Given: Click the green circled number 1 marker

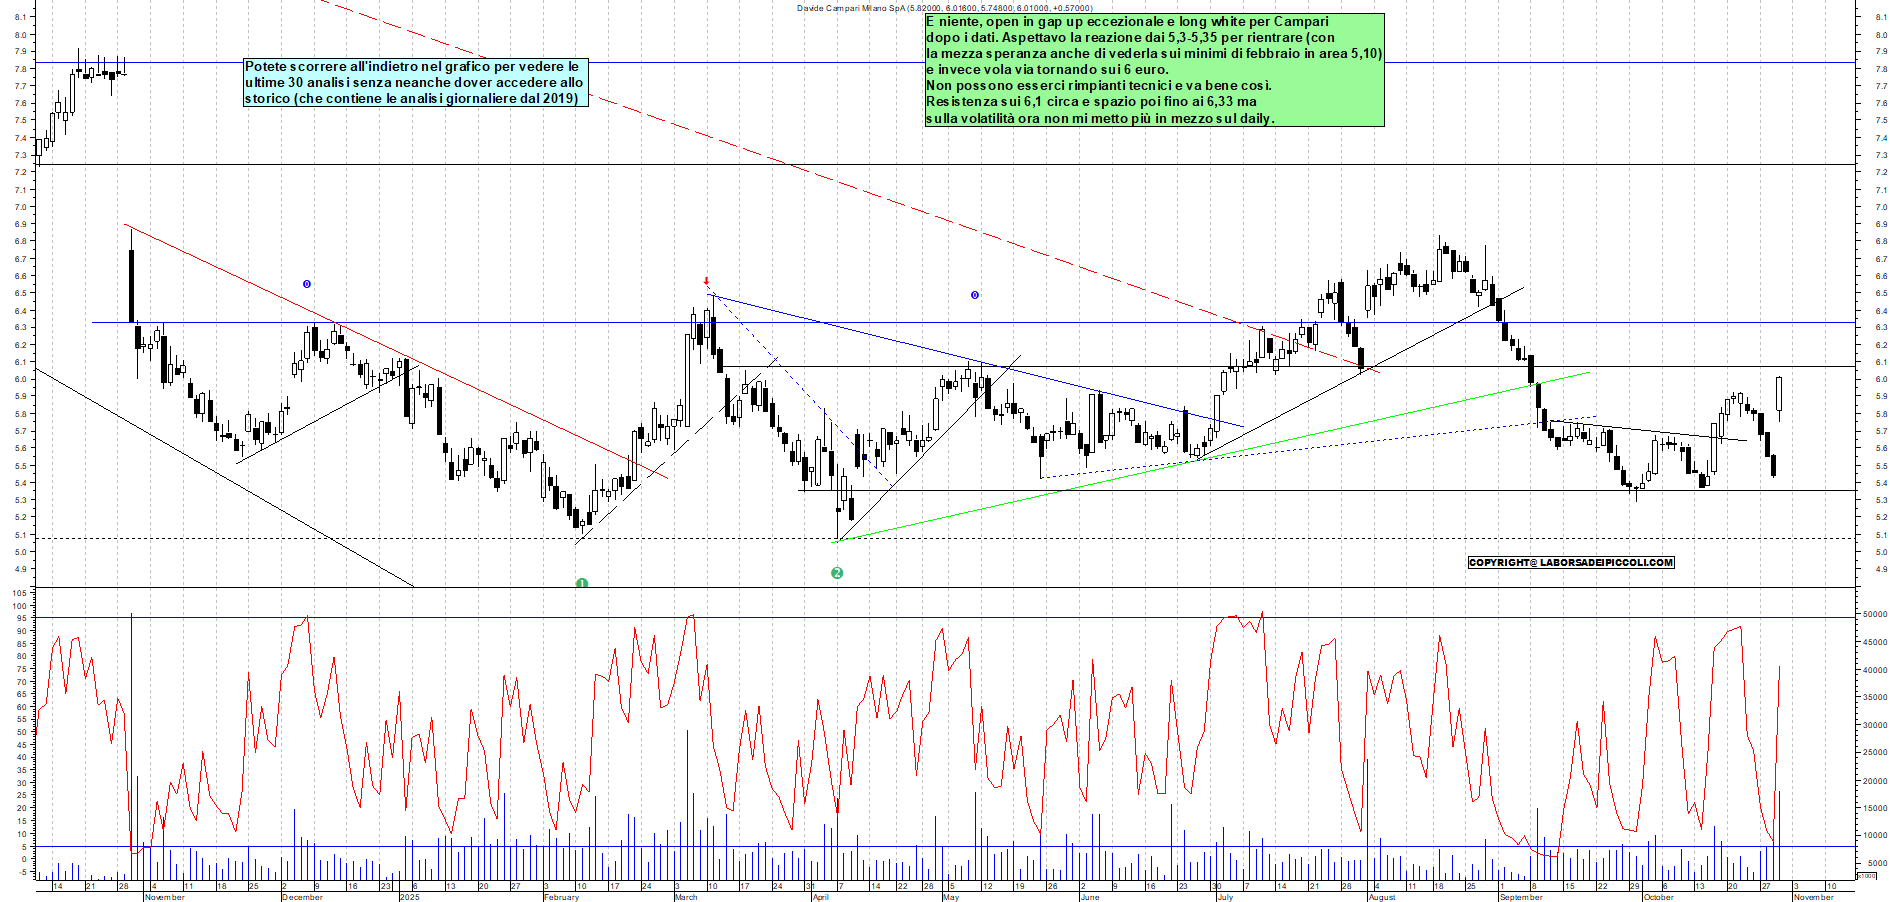Looking at the screenshot, I should 582,581.
